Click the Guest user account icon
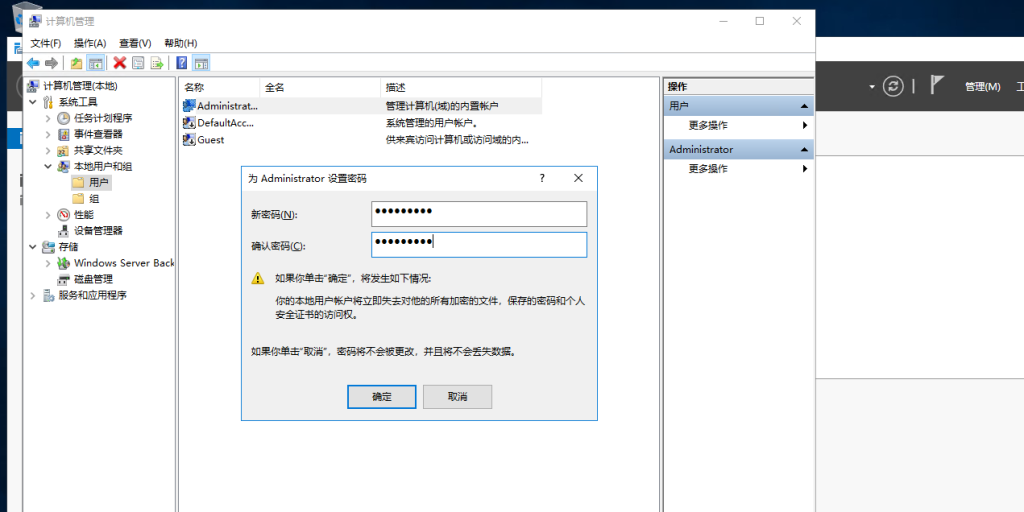1024x512 pixels. pos(189,139)
